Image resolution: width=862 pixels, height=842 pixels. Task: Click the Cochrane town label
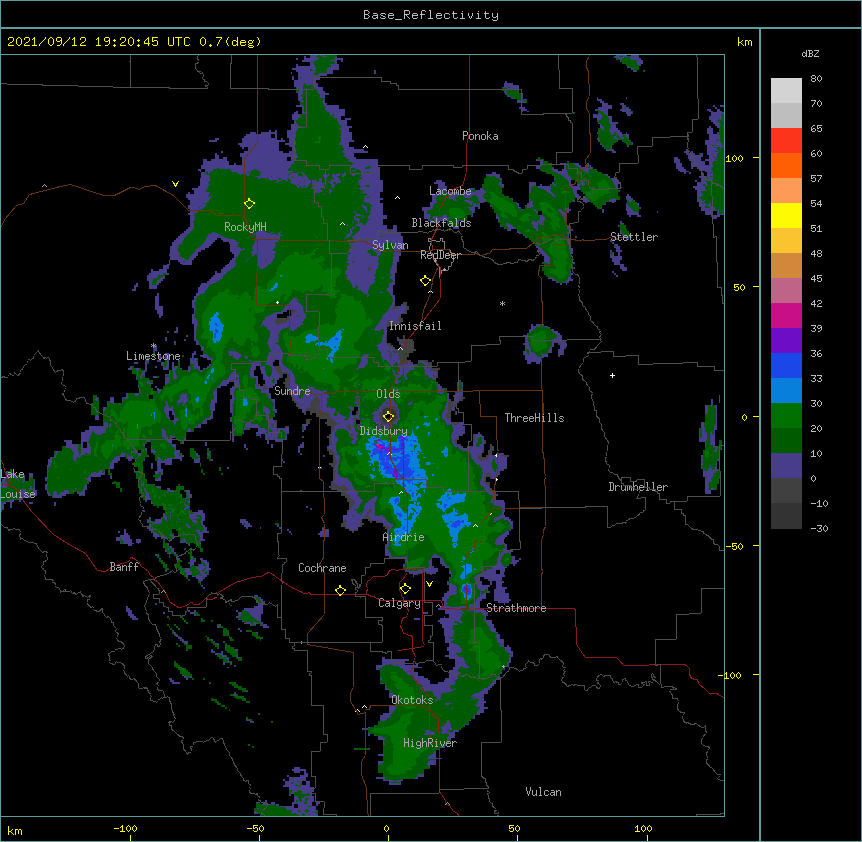(322, 568)
